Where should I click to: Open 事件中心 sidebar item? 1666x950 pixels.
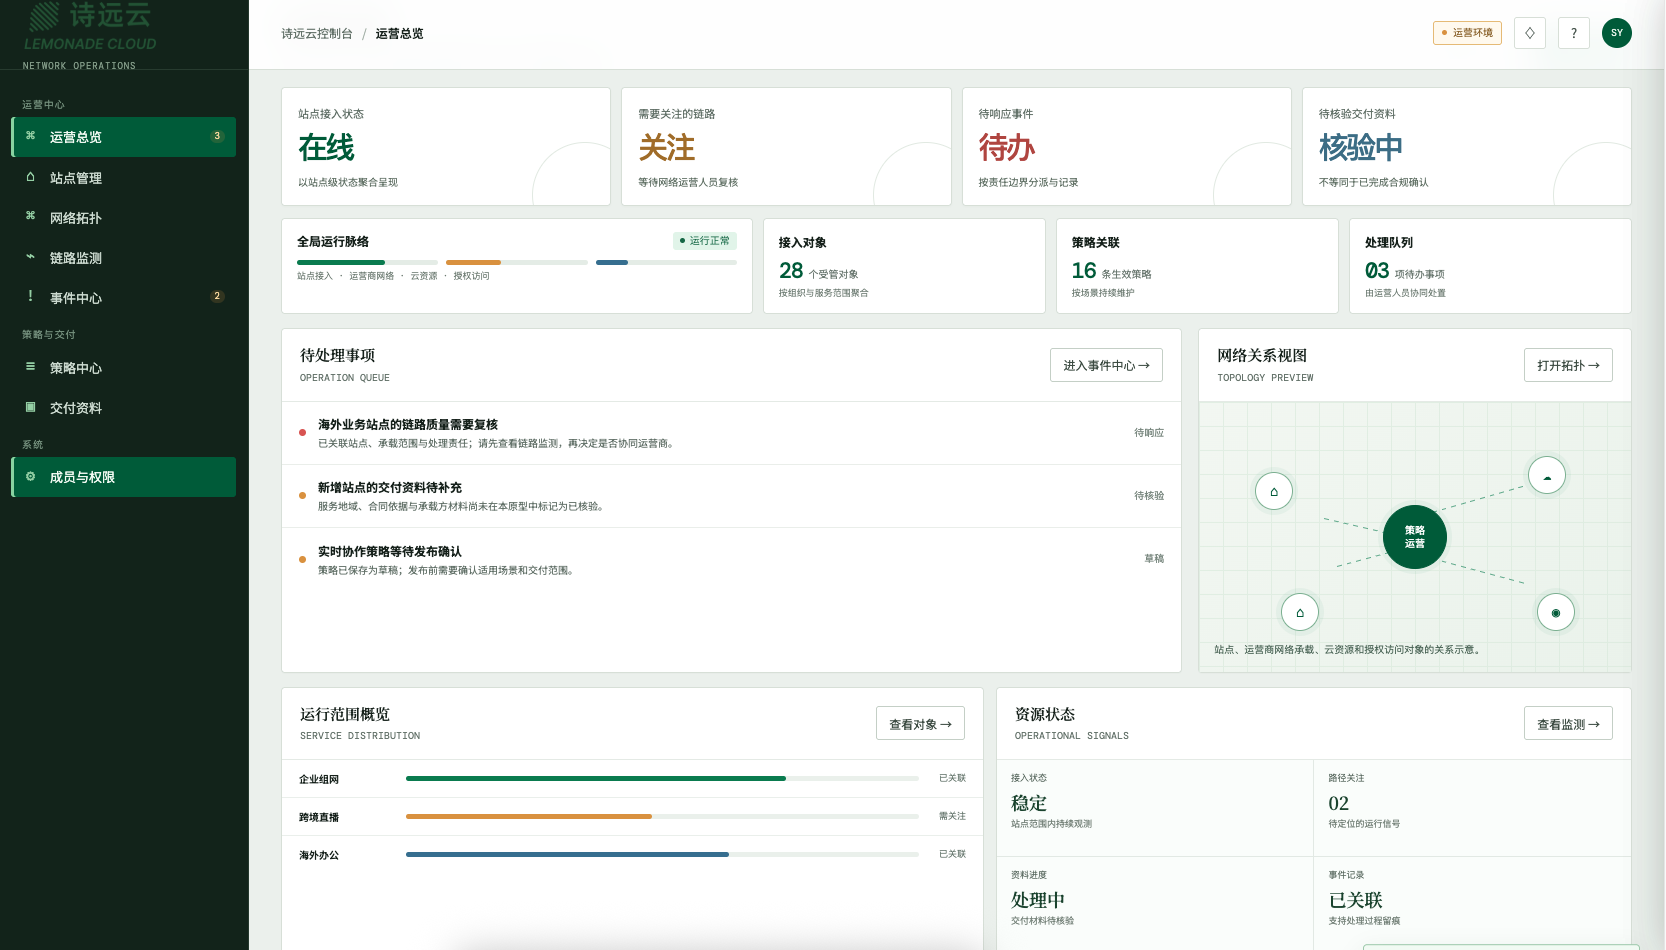(x=124, y=297)
